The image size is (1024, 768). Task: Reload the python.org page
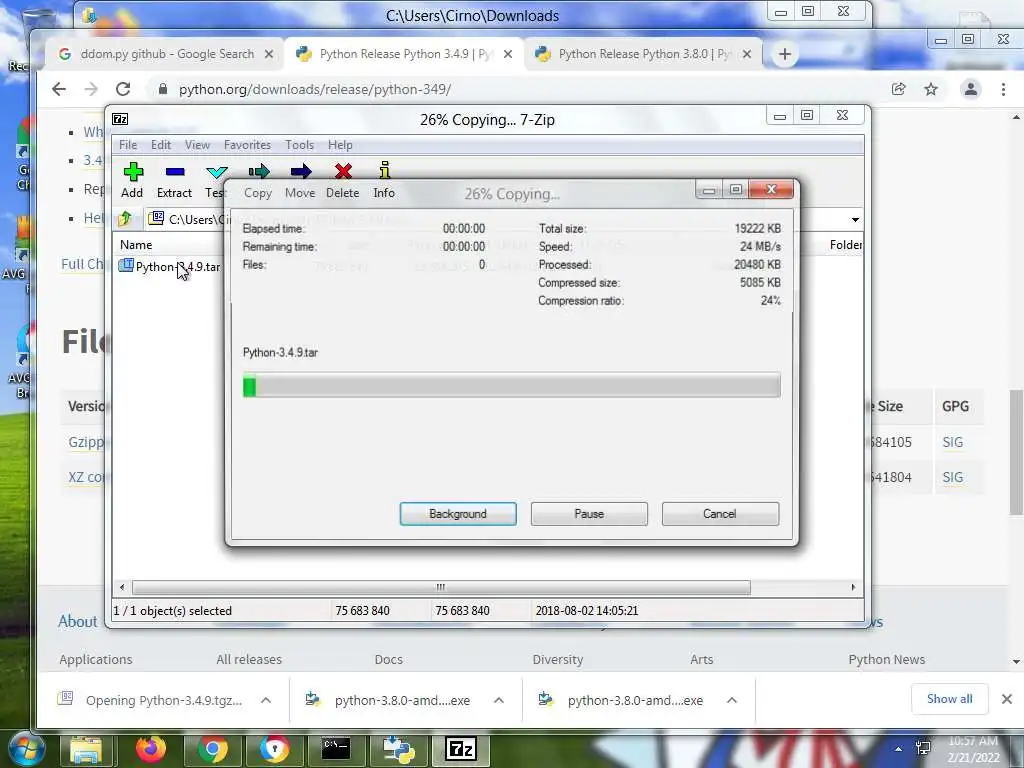pos(123,89)
